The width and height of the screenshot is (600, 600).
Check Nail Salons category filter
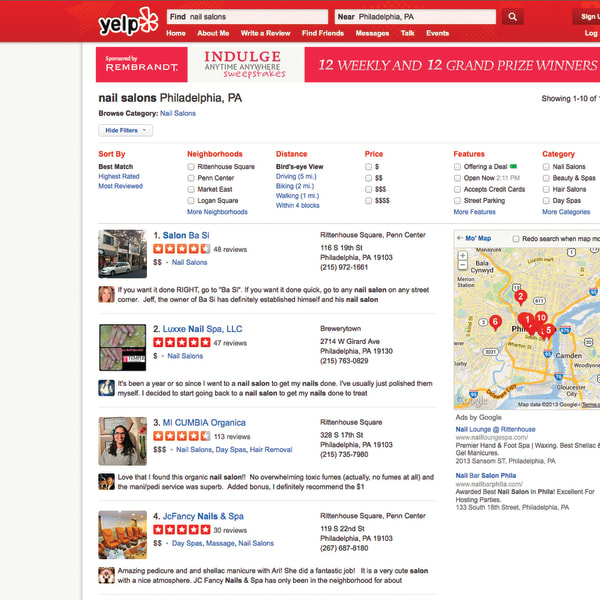click(x=546, y=166)
